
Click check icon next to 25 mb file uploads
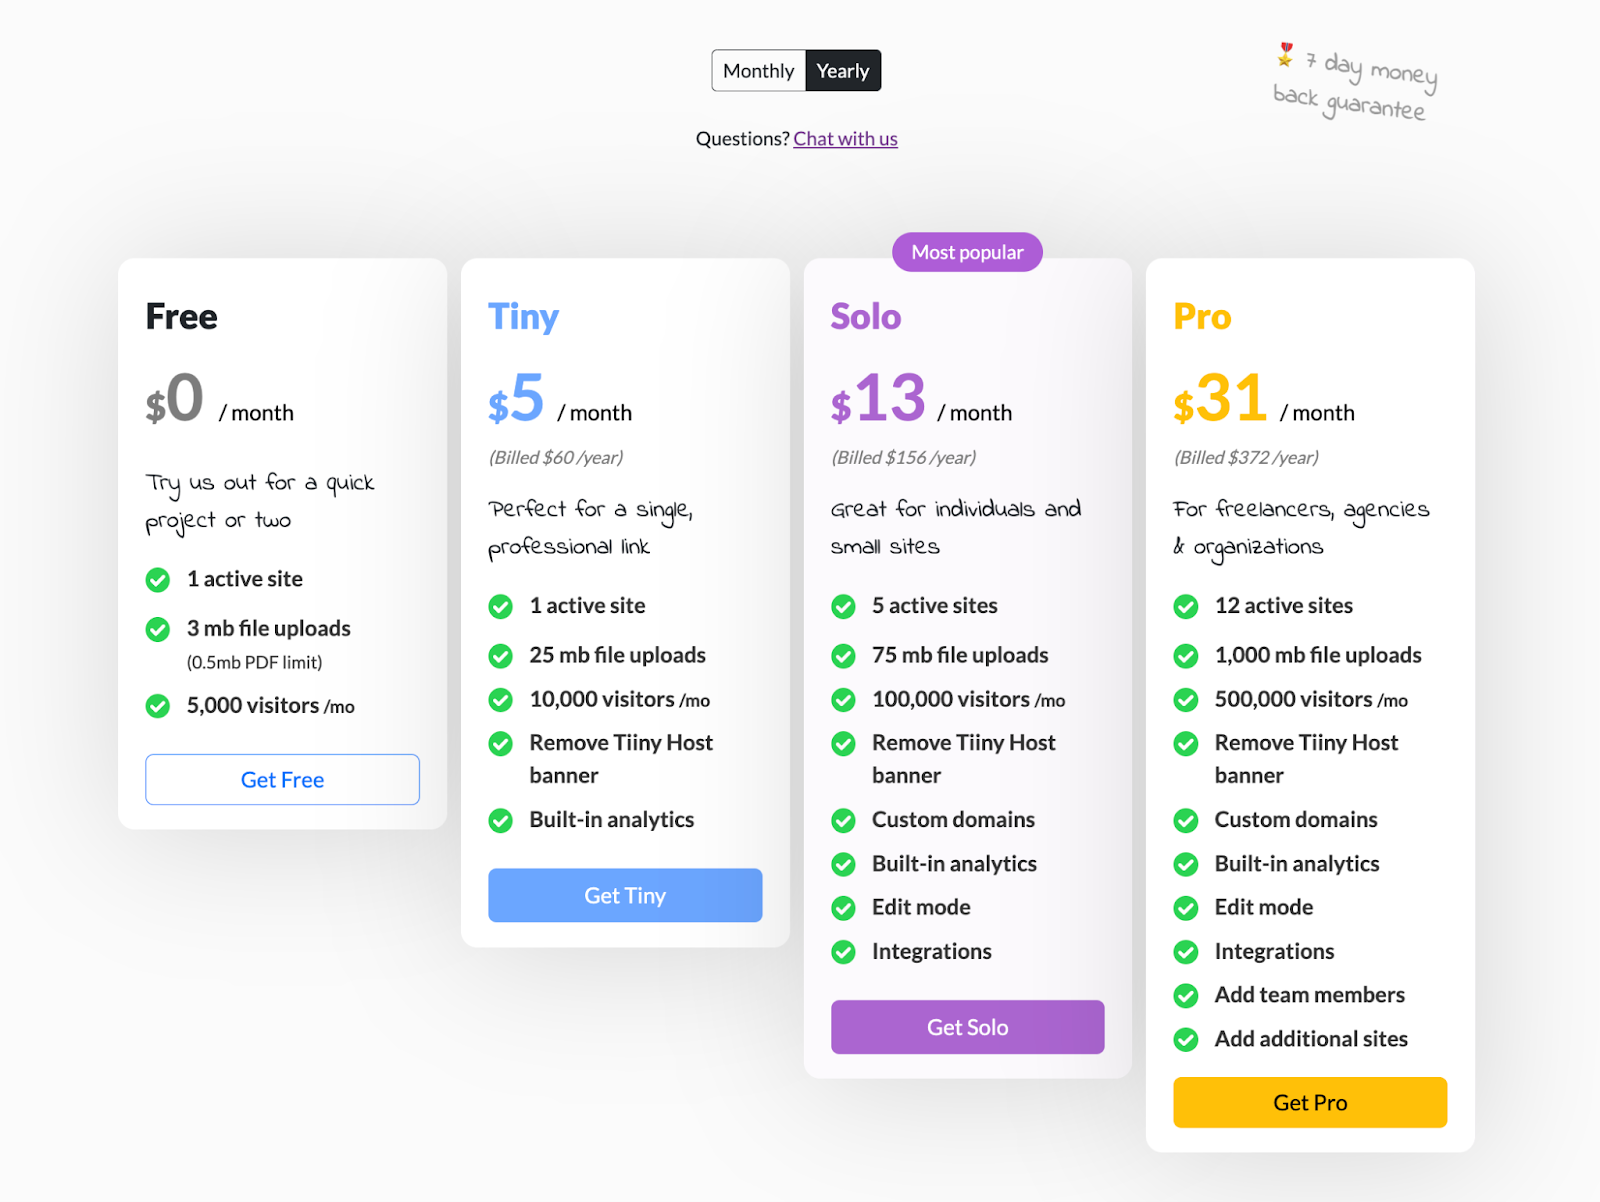(x=501, y=656)
